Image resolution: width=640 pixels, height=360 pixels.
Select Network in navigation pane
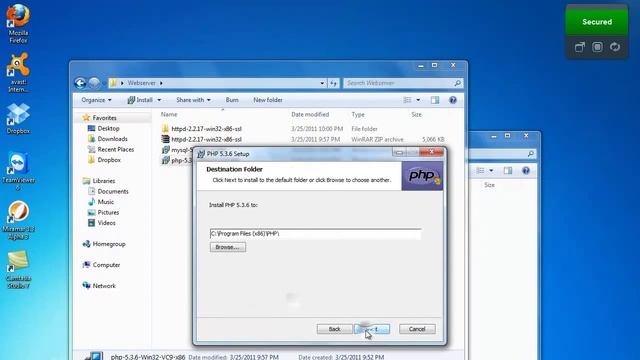tap(104, 286)
